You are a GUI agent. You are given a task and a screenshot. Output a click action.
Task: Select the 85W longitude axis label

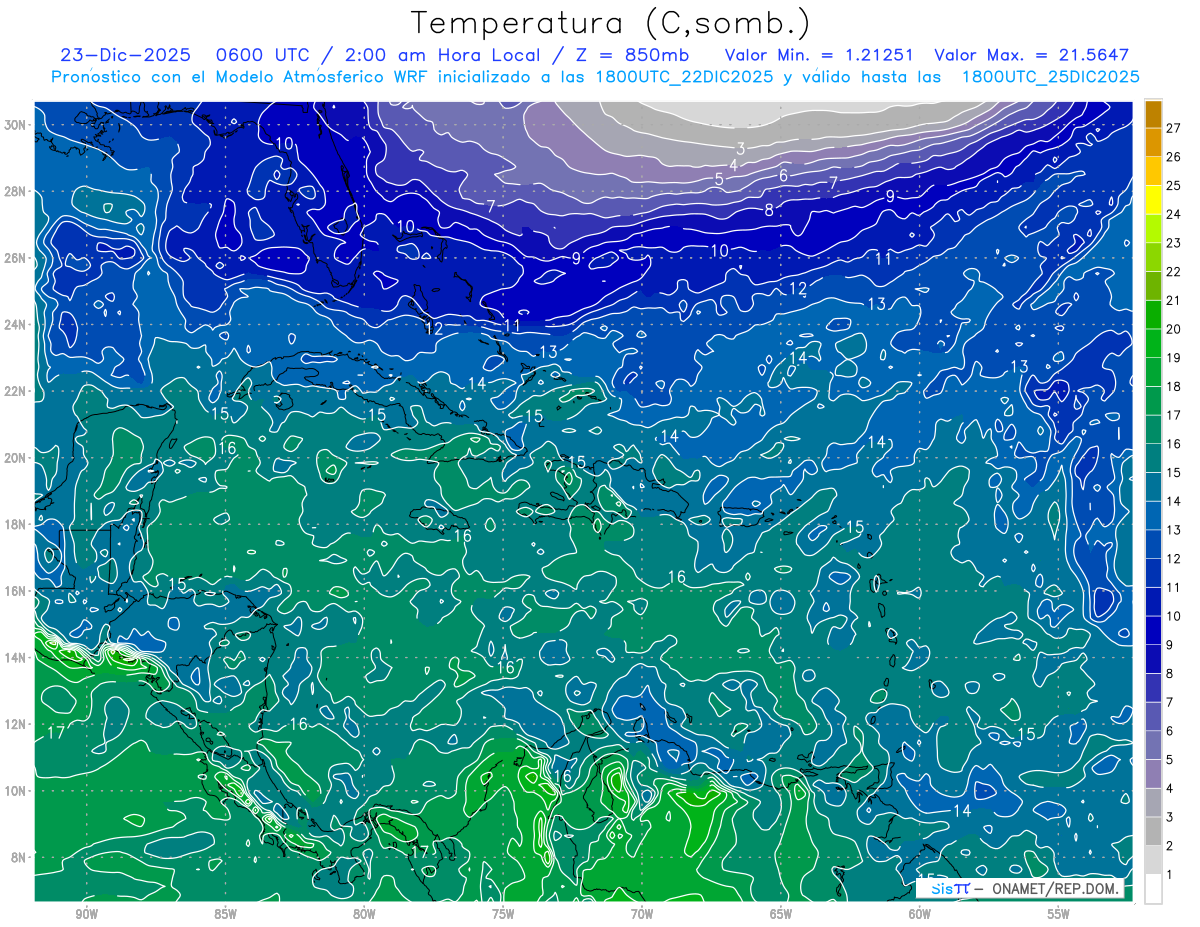point(225,914)
